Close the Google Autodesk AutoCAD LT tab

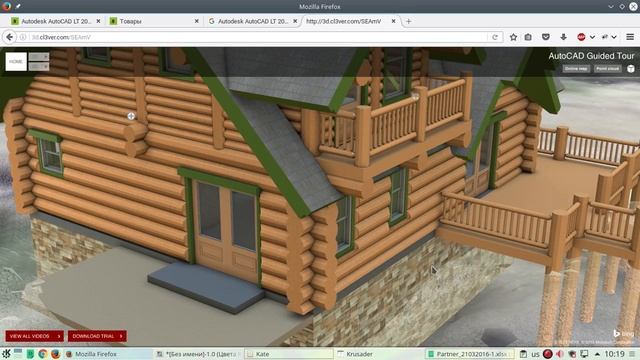[x=295, y=21]
